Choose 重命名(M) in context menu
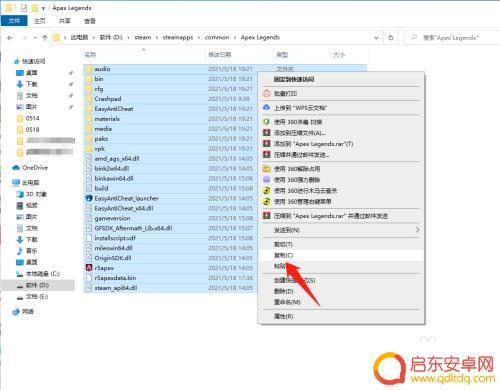 pyautogui.click(x=341, y=302)
